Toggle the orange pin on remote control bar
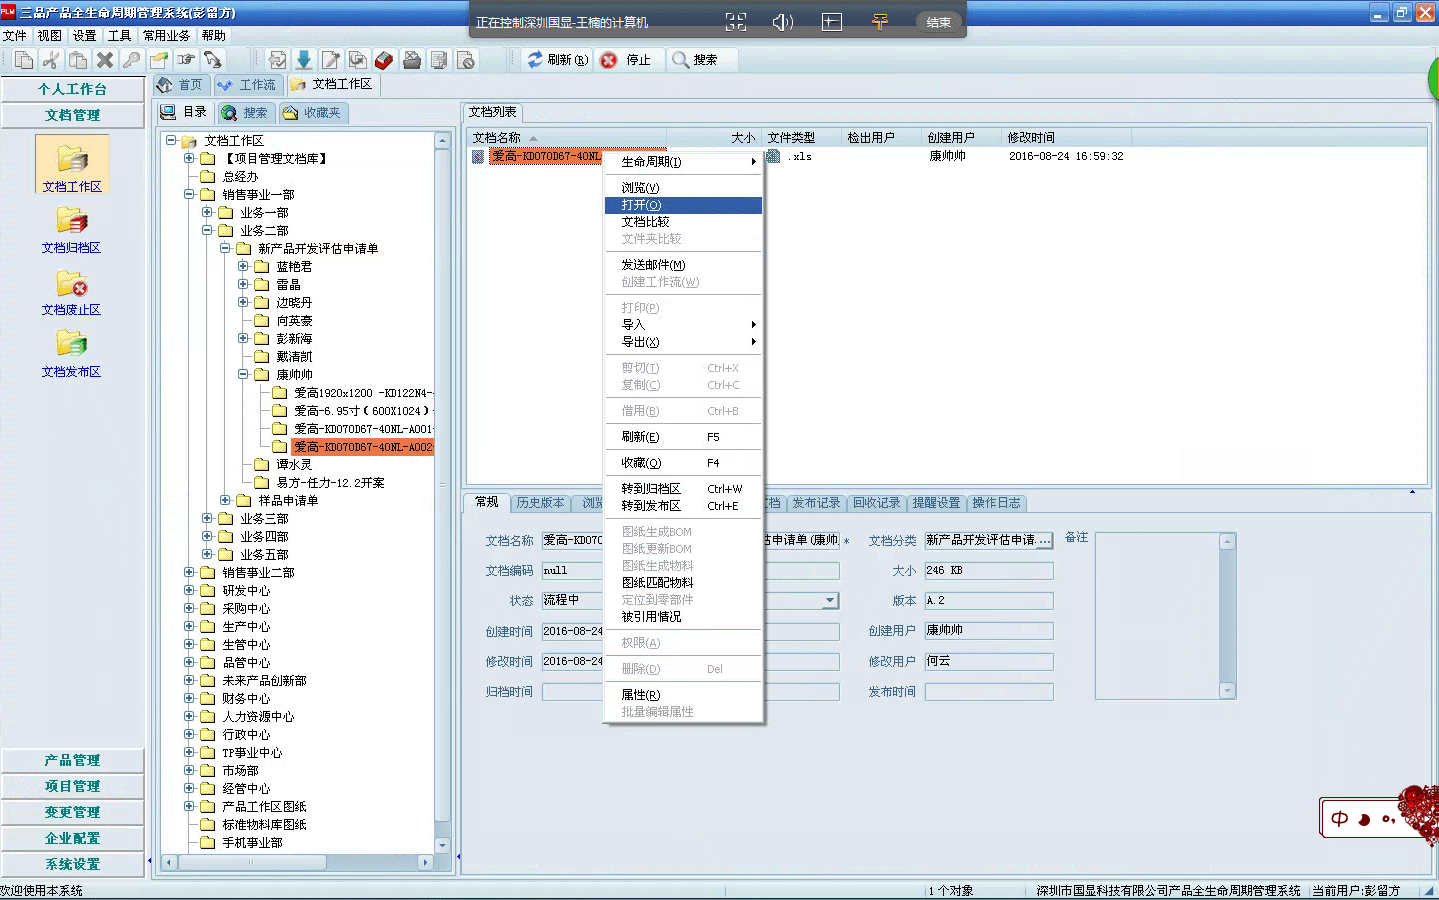The width and height of the screenshot is (1439, 900). (880, 22)
